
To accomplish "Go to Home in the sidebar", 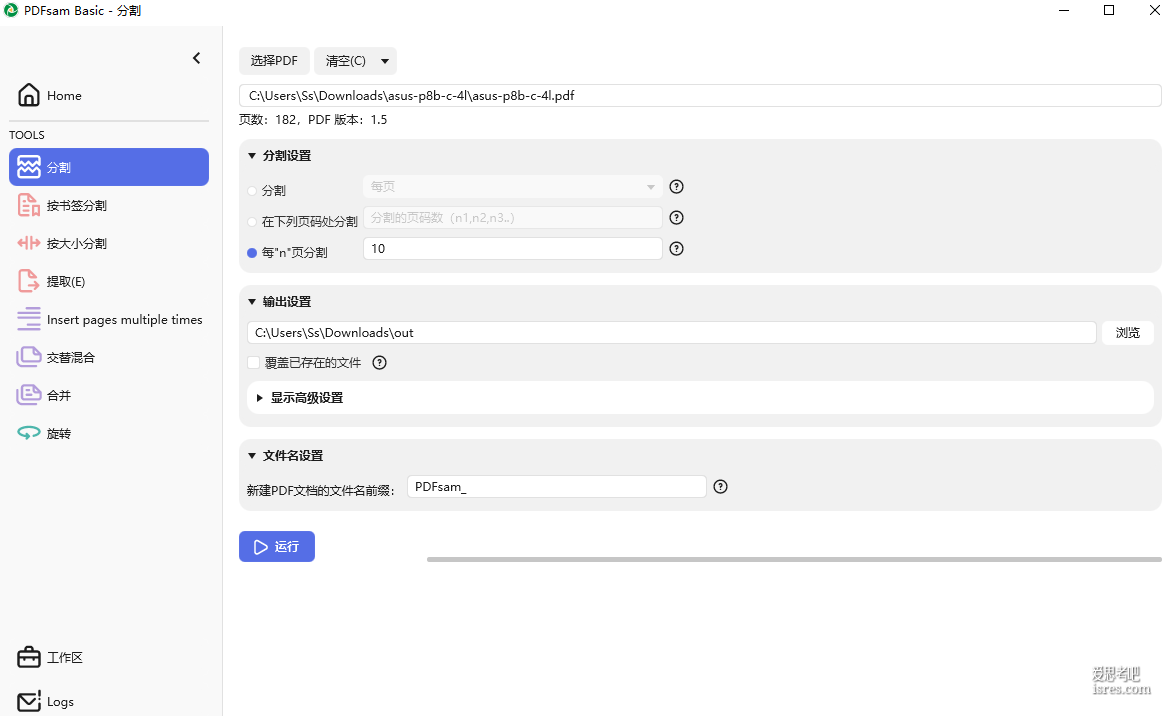I will tap(64, 96).
